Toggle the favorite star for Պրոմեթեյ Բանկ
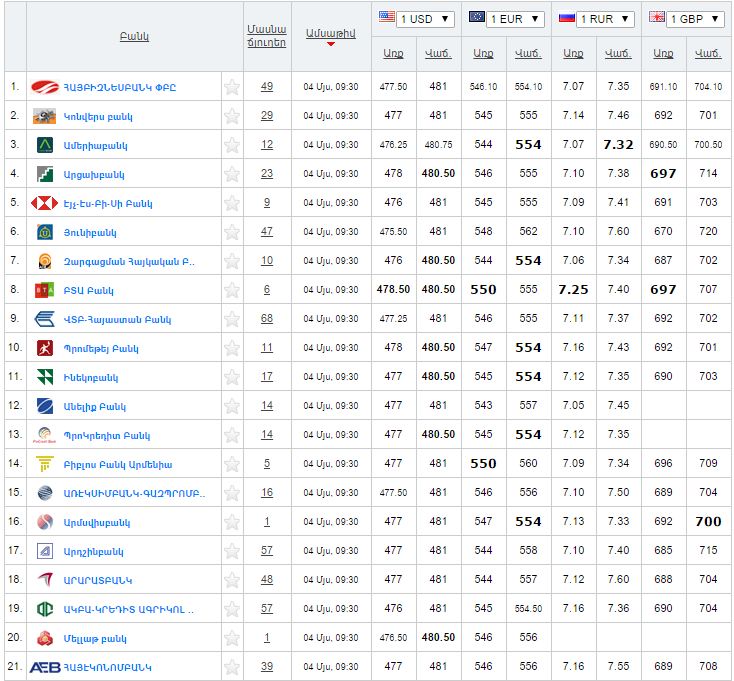Image resolution: width=734 pixels, height=681 pixels. [232, 348]
